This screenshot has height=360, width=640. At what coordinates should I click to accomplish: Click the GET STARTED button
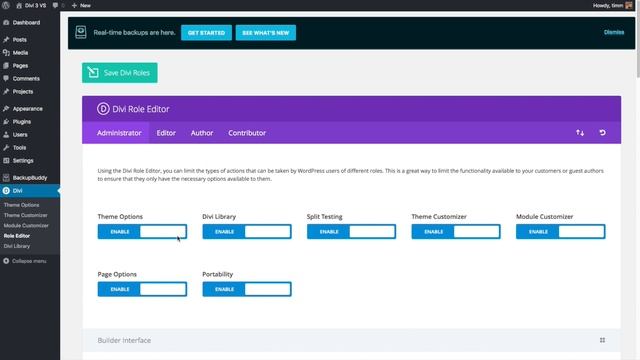206,33
